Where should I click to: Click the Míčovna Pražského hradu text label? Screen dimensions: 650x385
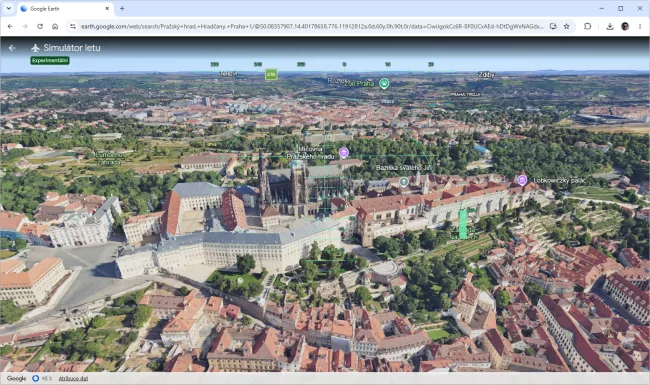pos(310,153)
